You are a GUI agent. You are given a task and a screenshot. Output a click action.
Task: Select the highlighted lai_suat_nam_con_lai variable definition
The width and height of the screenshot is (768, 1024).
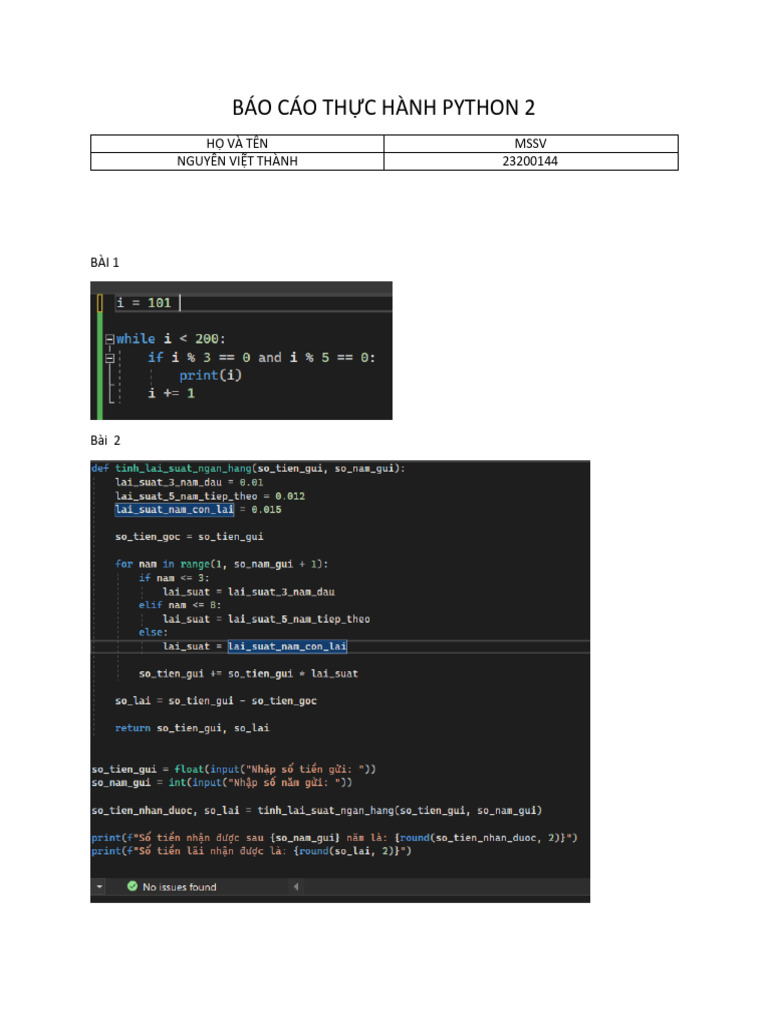click(174, 509)
